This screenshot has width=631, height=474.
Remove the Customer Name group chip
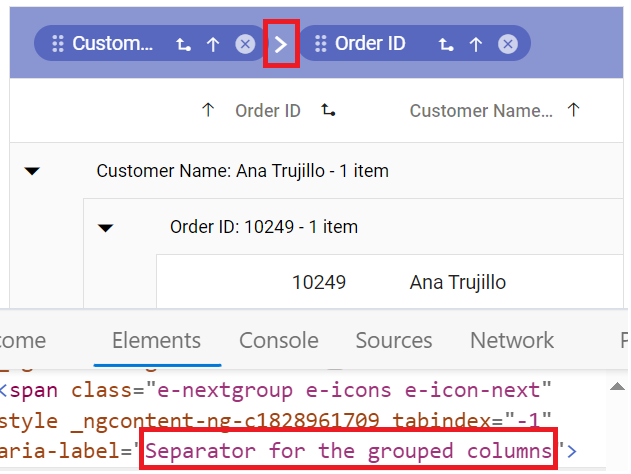245,44
